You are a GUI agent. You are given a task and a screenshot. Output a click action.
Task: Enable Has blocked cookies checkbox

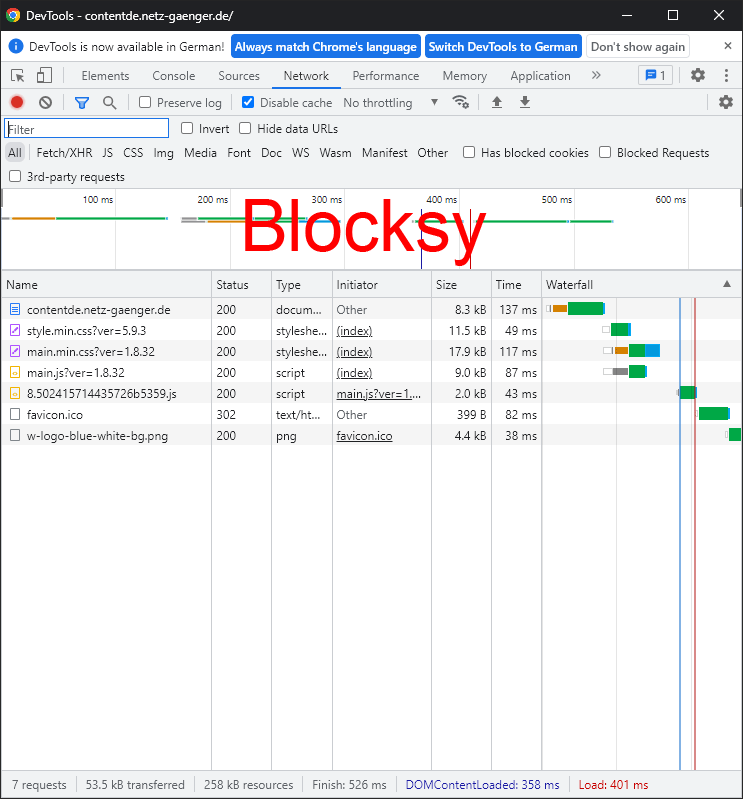tap(469, 152)
